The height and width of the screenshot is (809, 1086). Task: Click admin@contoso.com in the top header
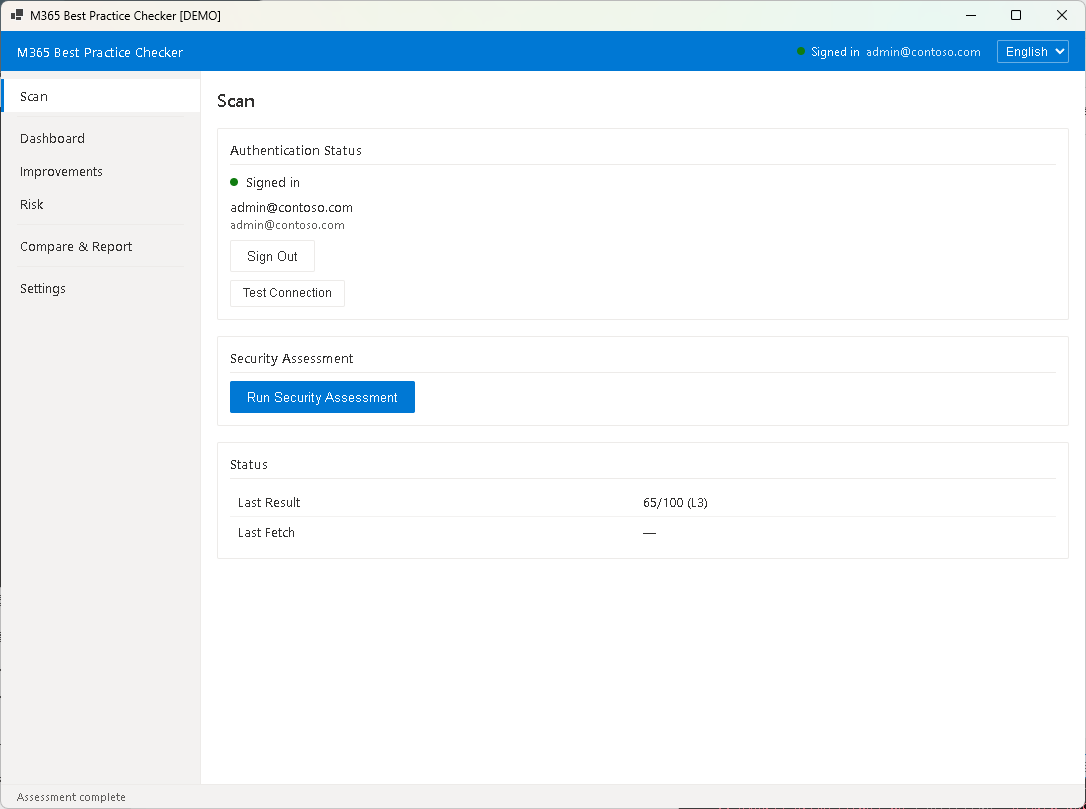coord(923,52)
